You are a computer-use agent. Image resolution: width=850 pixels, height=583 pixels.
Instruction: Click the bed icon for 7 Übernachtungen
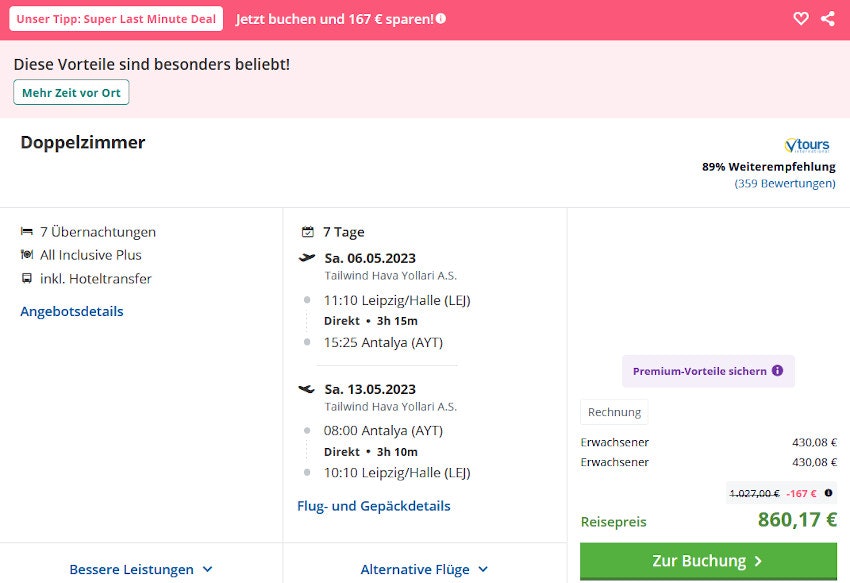[x=27, y=232]
